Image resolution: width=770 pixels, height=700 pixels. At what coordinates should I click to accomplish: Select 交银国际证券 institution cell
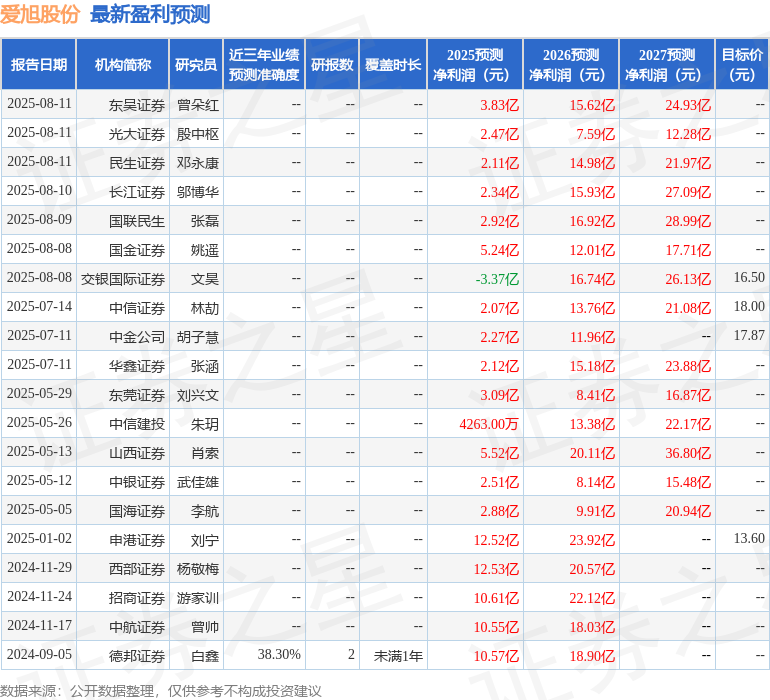[123, 279]
